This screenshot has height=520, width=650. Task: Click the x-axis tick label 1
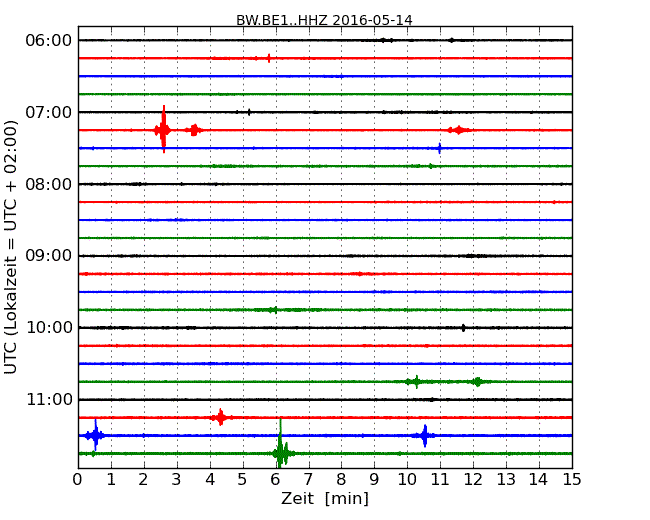point(111,479)
